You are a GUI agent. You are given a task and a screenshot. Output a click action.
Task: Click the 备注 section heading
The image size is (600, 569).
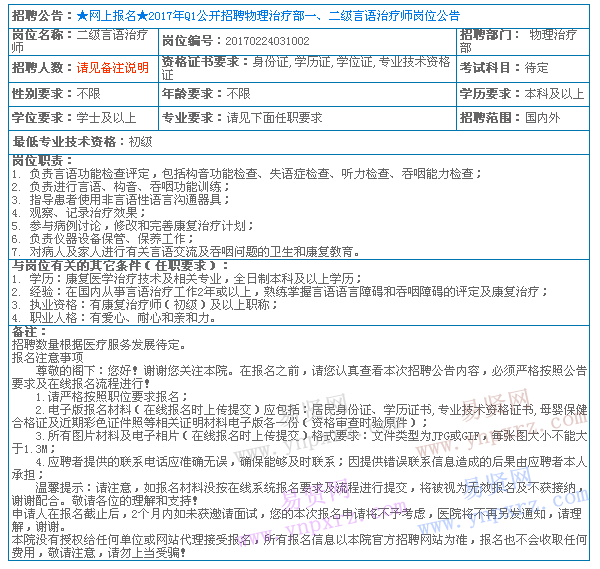pos(29,331)
